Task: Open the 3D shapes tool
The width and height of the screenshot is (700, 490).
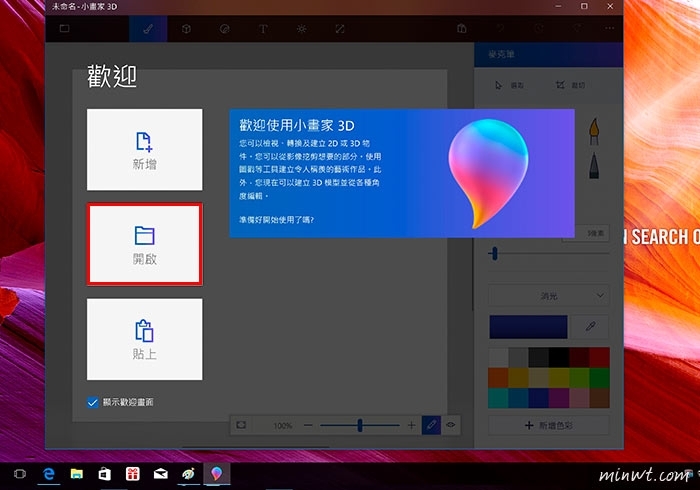Action: (187, 29)
